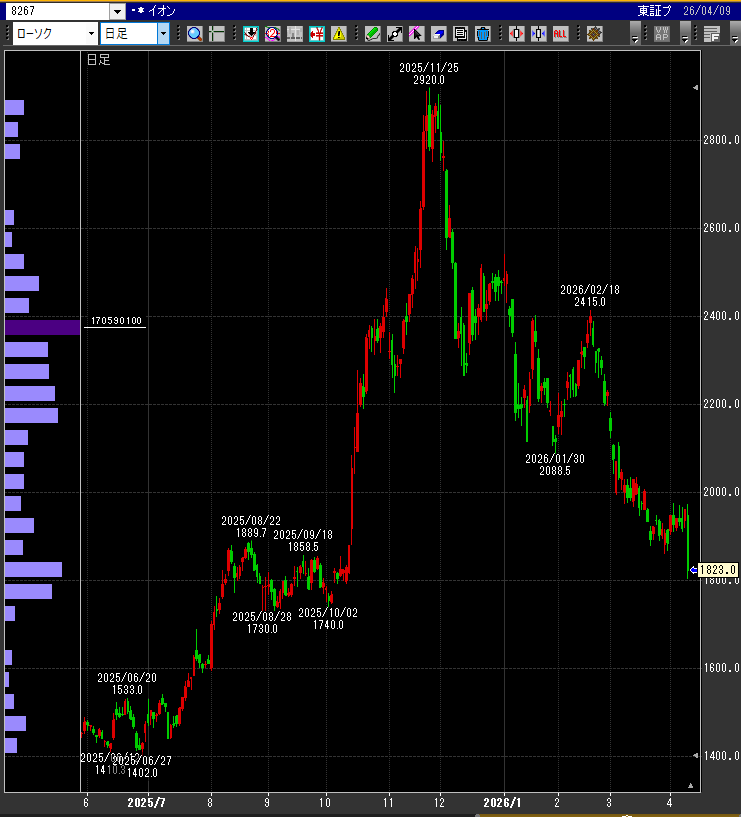
Task: Click the down-arrow chart icon with cyan border
Action: point(251,34)
